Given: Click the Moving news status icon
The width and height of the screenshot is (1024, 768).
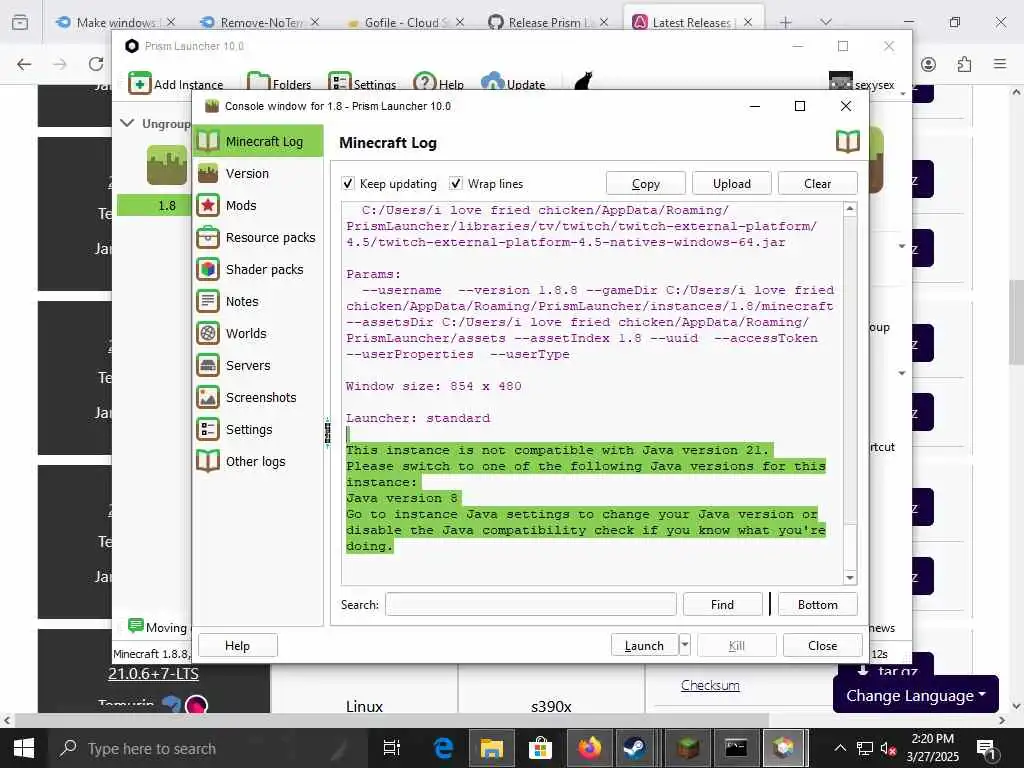Looking at the screenshot, I should pyautogui.click(x=136, y=626).
